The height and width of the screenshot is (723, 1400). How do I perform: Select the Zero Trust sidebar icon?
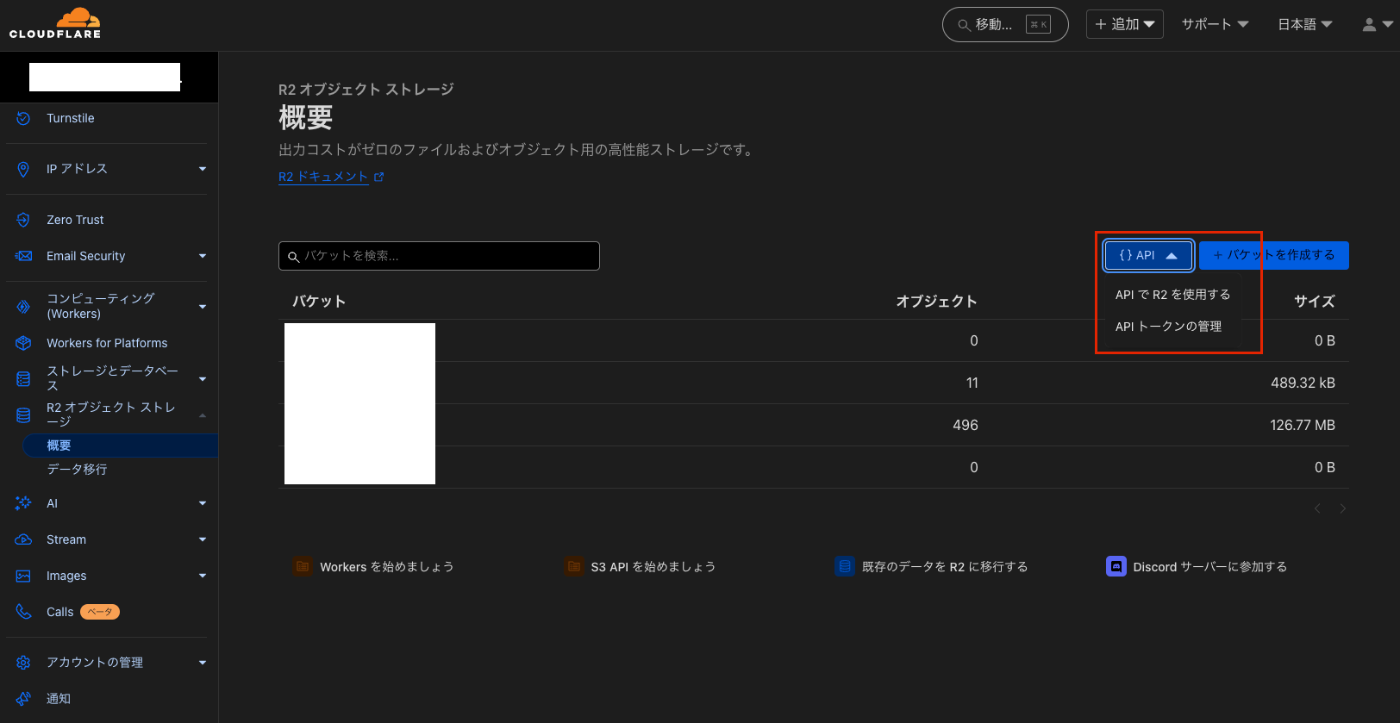[21, 219]
